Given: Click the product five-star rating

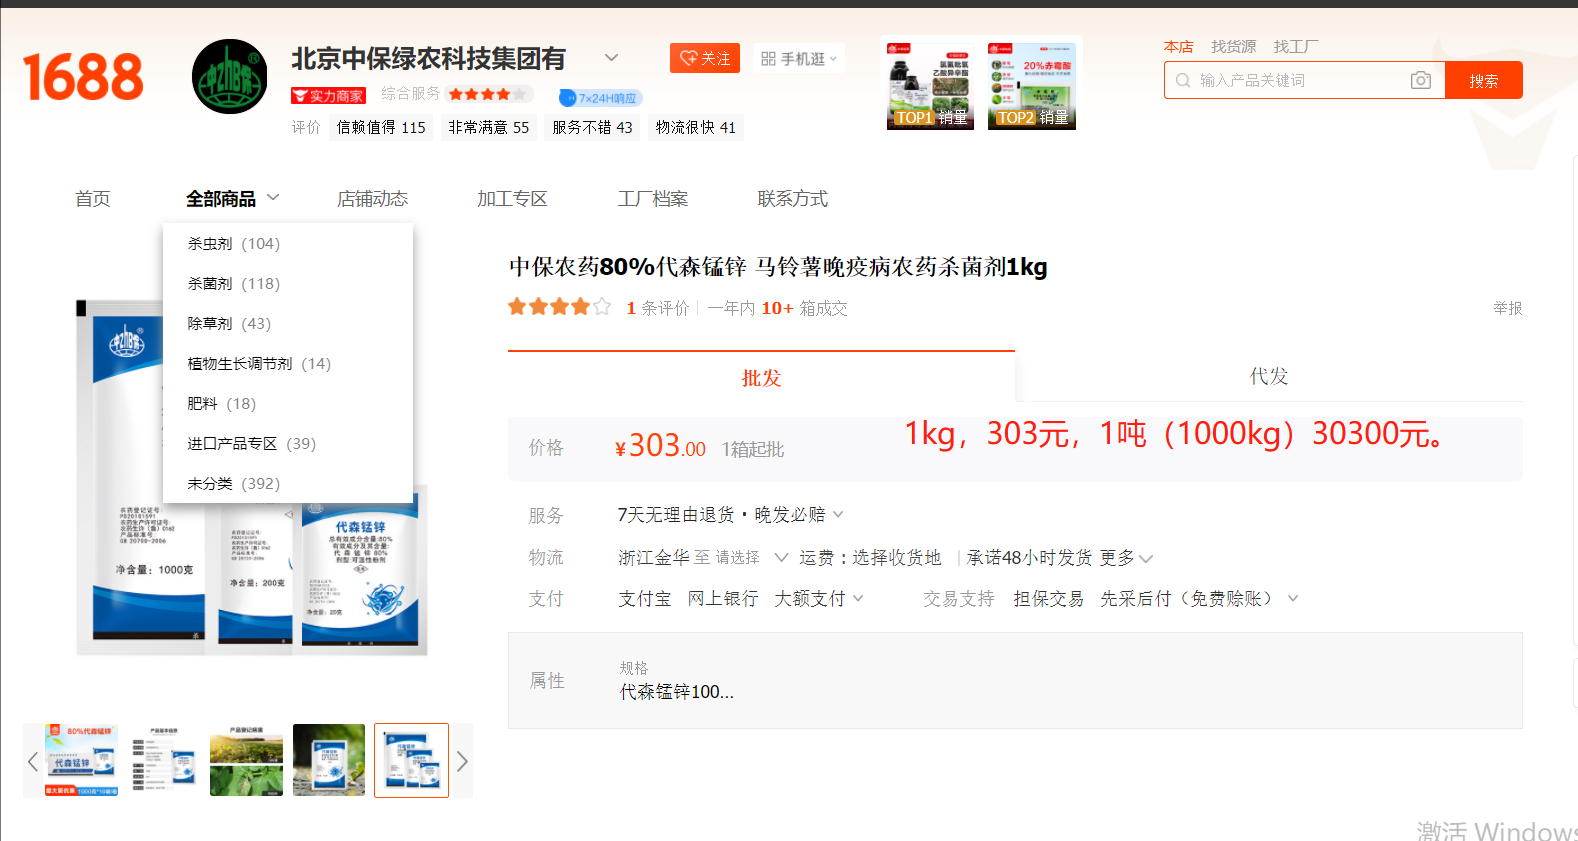Looking at the screenshot, I should point(559,307).
